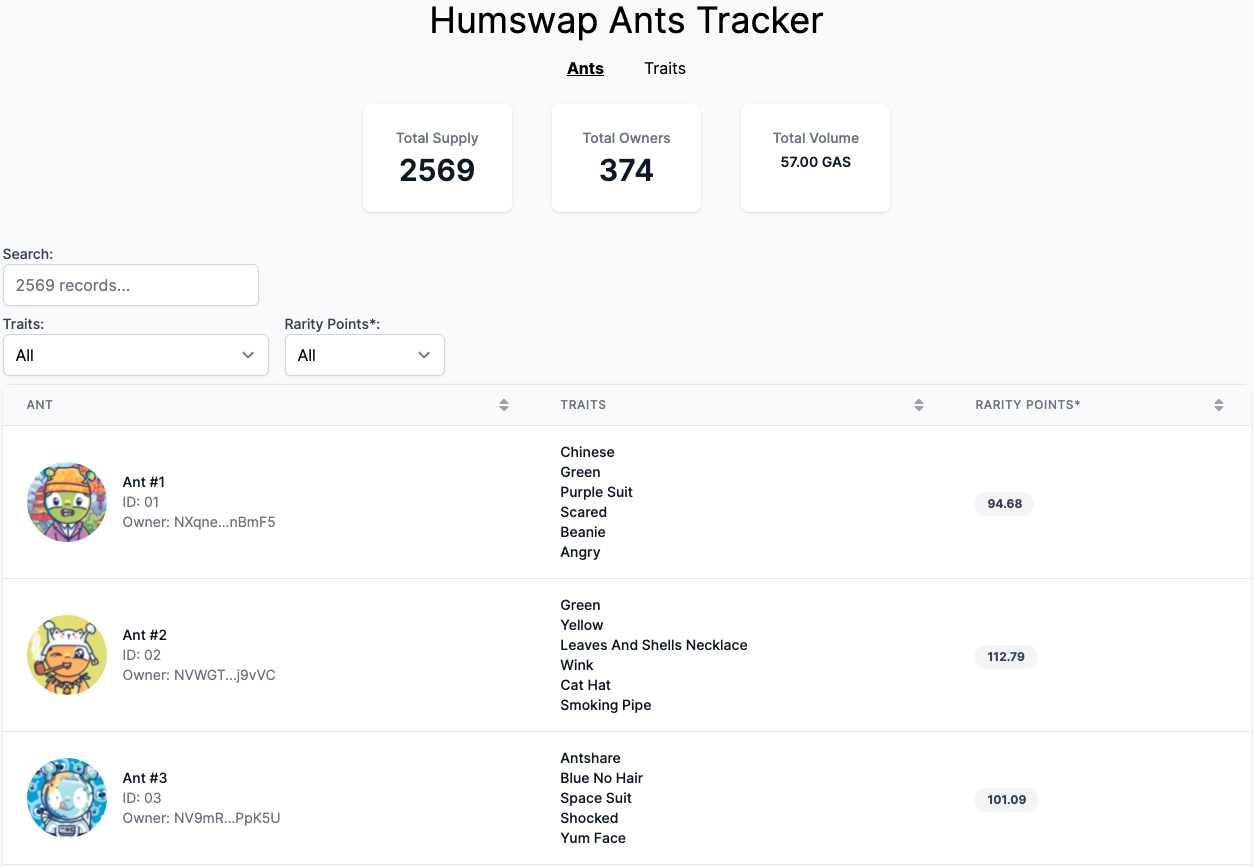The image size is (1254, 867).
Task: Click the Total Volume stat card
Action: coord(815,158)
